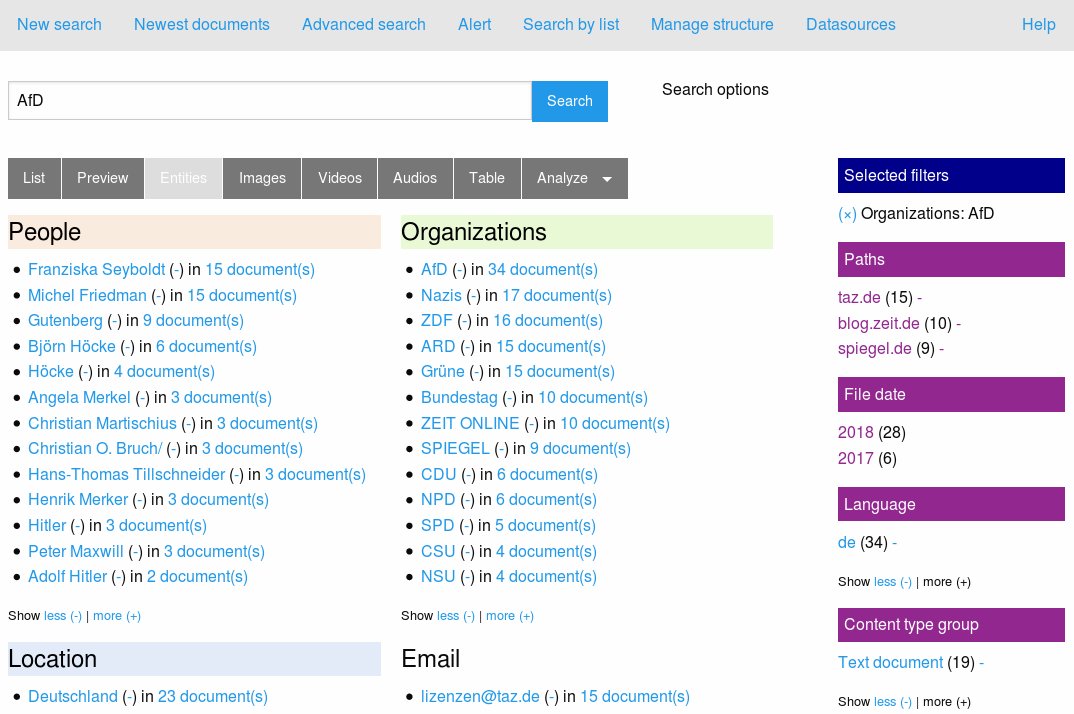The height and width of the screenshot is (714, 1074).
Task: Select organization Bundestag
Action: click(x=459, y=397)
